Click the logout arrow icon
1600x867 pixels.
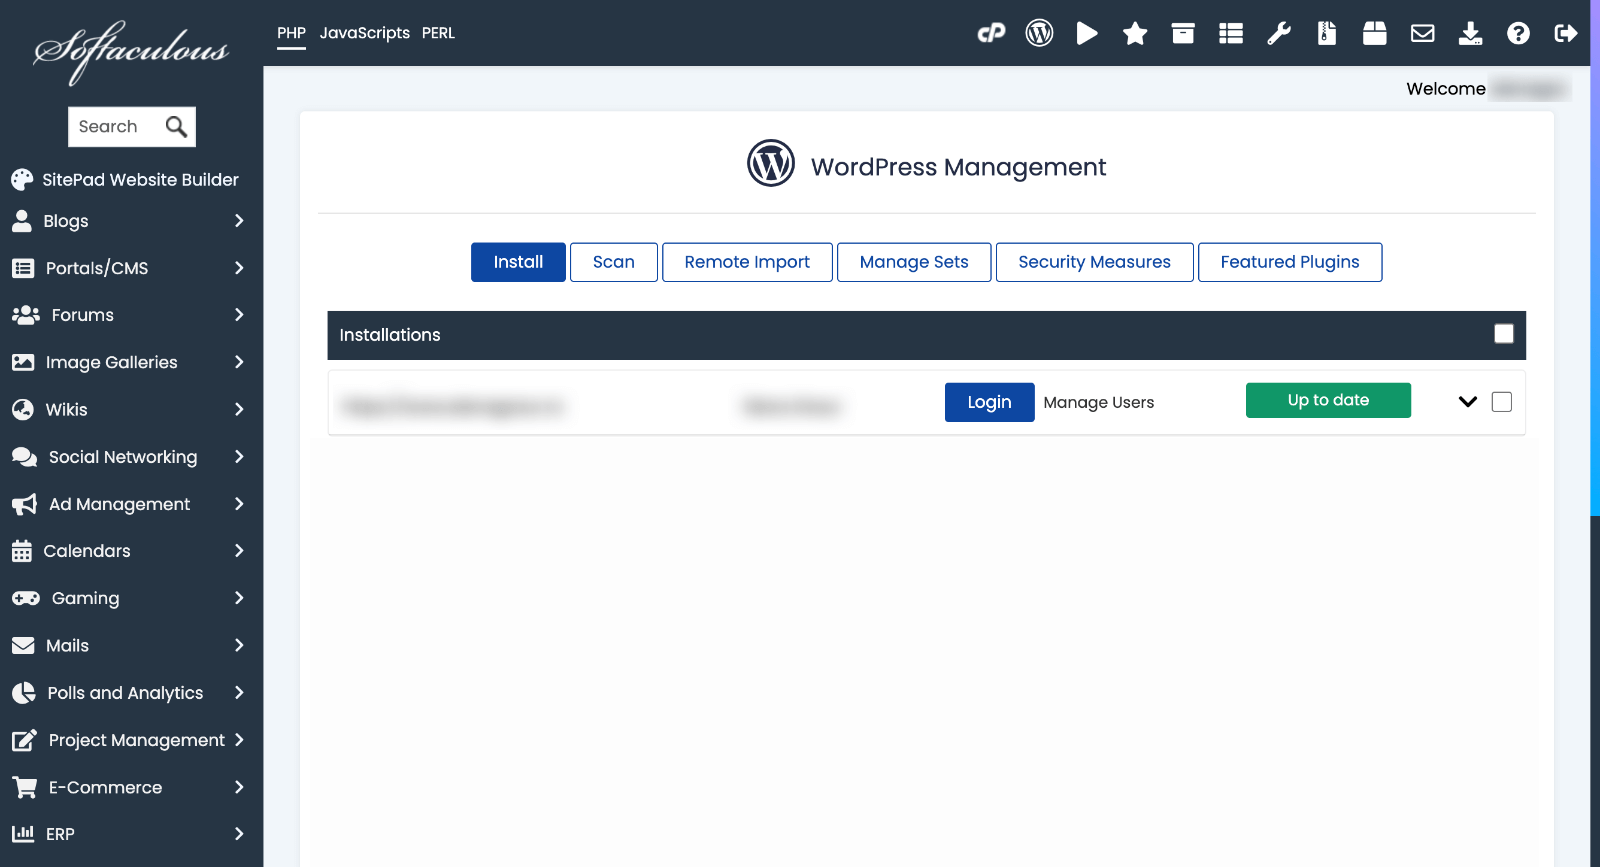tap(1566, 34)
